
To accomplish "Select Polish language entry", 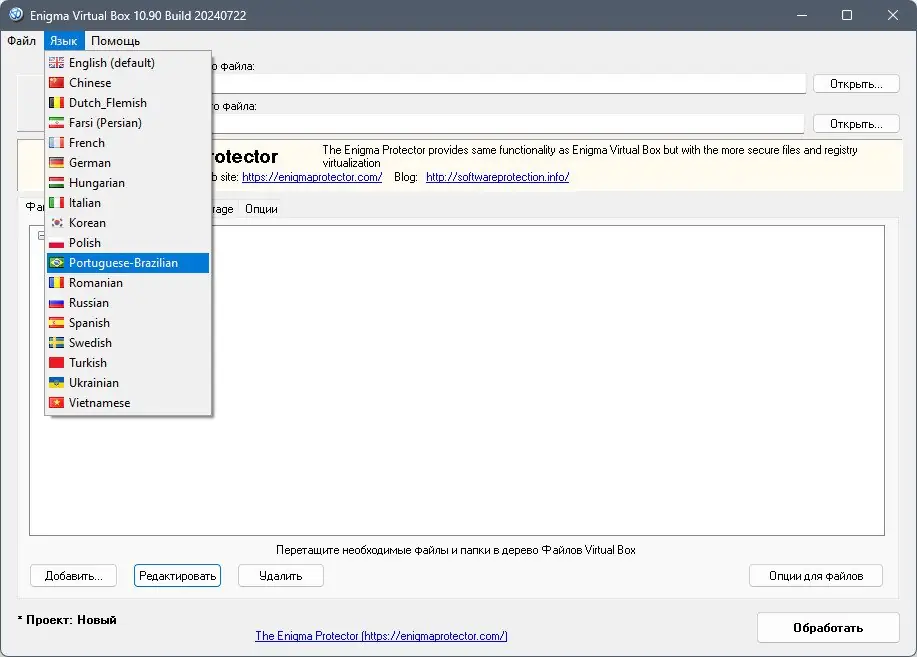I will pos(127,243).
